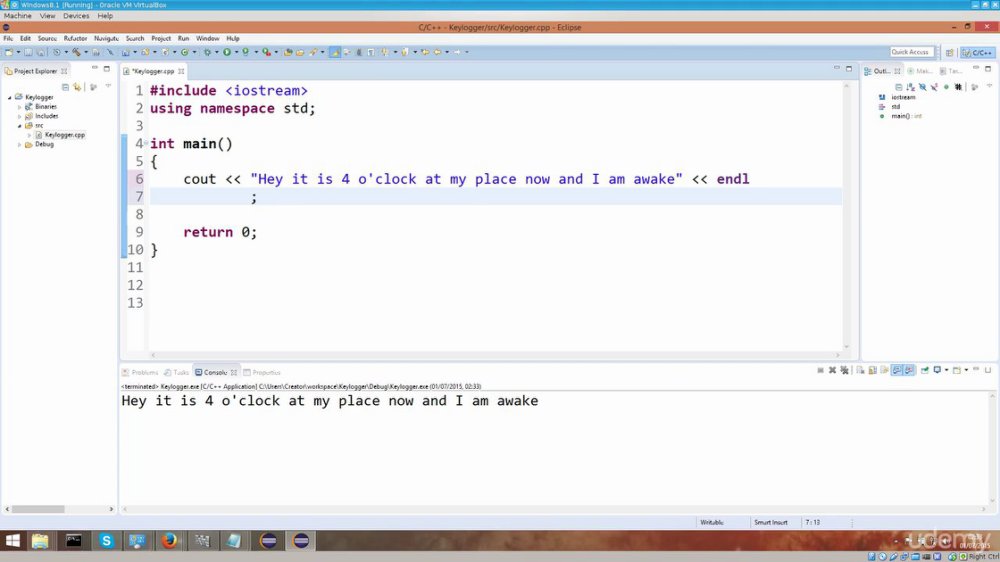Click Remove Launch X icon in Console

(832, 370)
